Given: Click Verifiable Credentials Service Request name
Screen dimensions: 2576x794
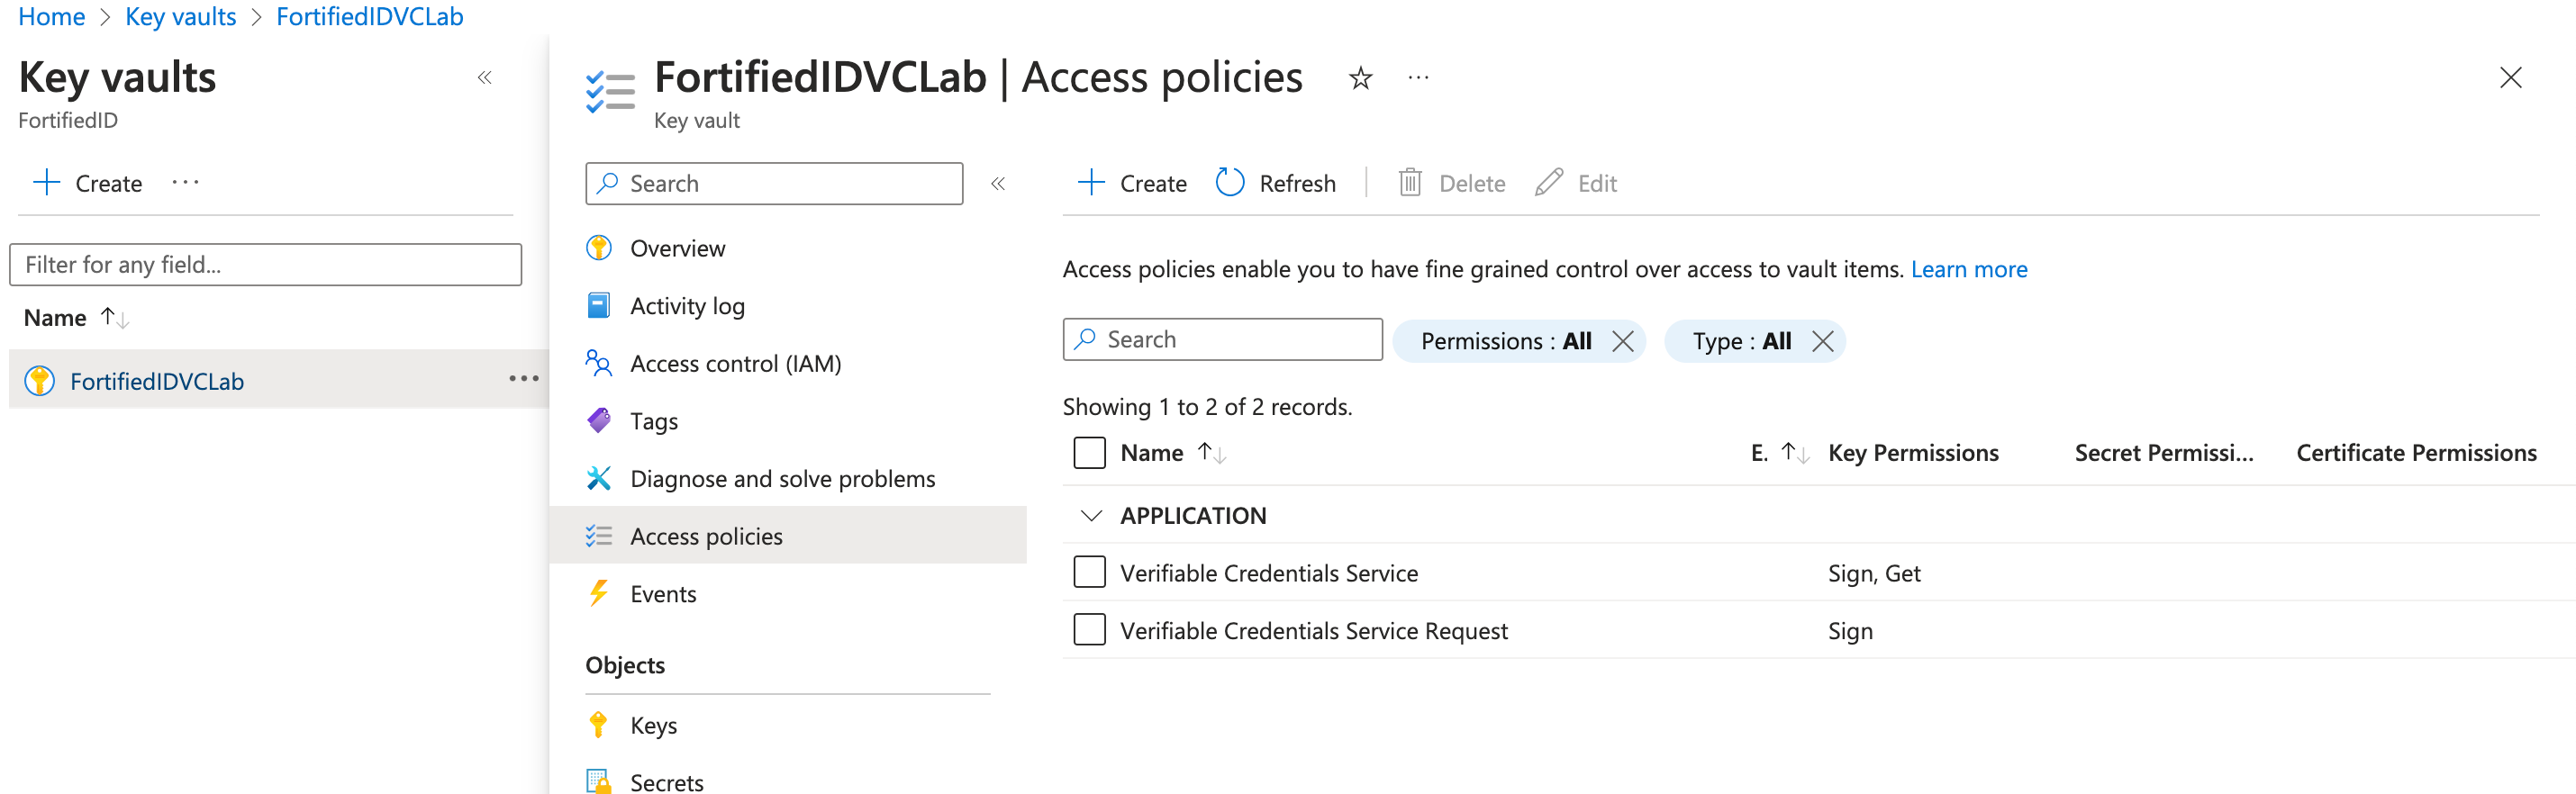Looking at the screenshot, I should point(1314,631).
